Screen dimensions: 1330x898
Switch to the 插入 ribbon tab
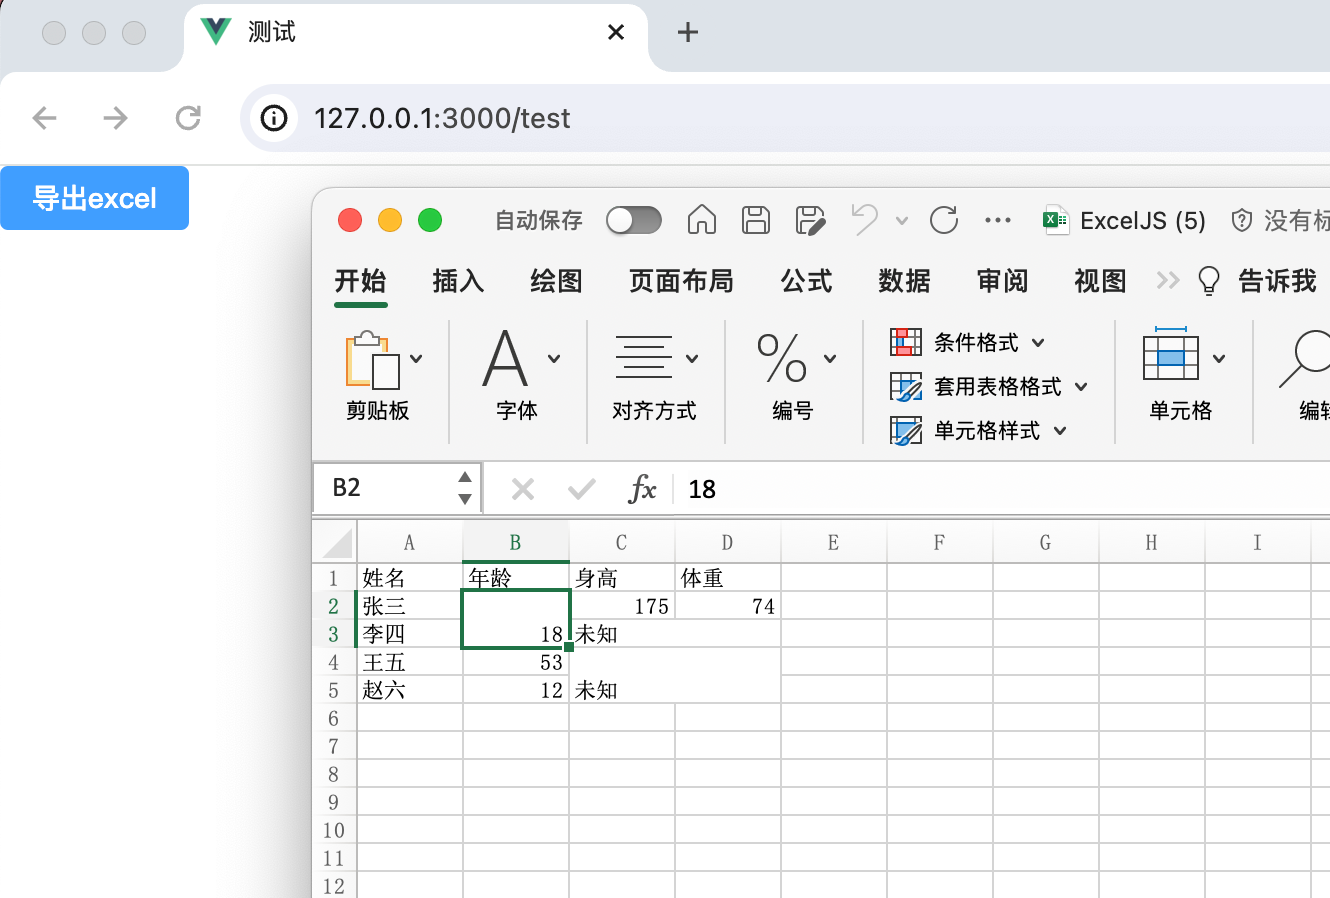point(458,281)
